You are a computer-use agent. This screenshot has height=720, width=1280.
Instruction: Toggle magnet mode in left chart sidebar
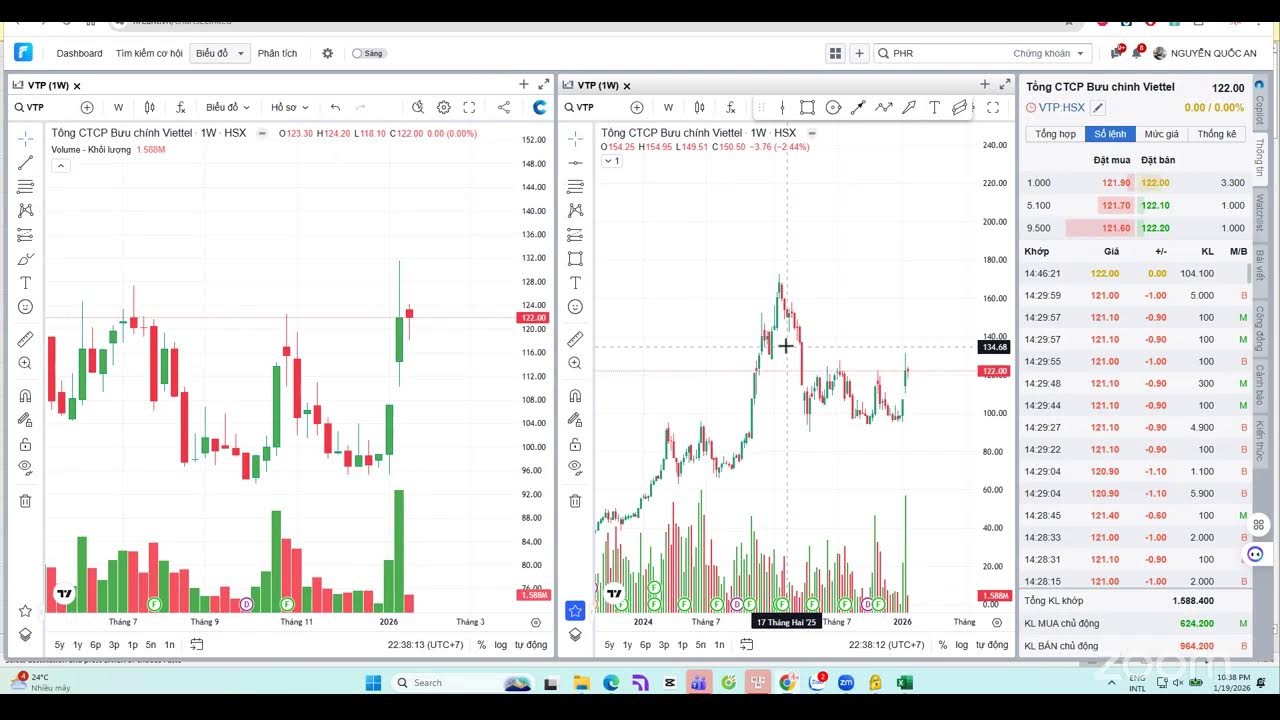click(25, 396)
